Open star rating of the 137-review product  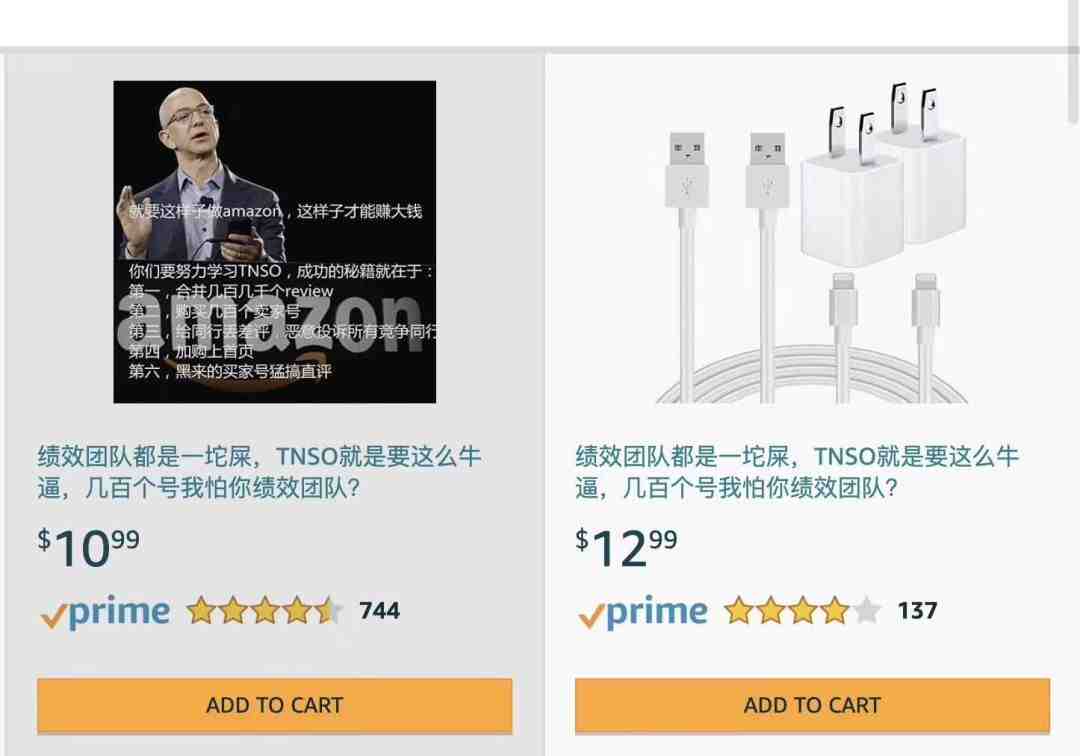click(x=802, y=610)
